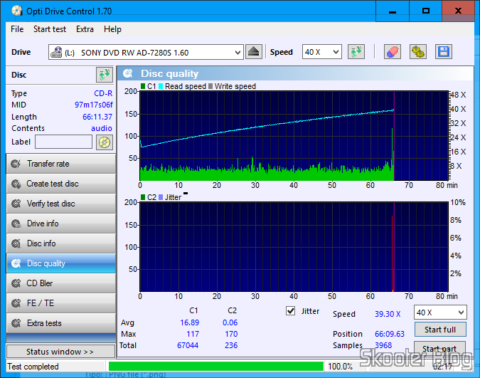Click the refresh speed icon beside Speed
Viewport: 480px width, 378px height.
356,52
